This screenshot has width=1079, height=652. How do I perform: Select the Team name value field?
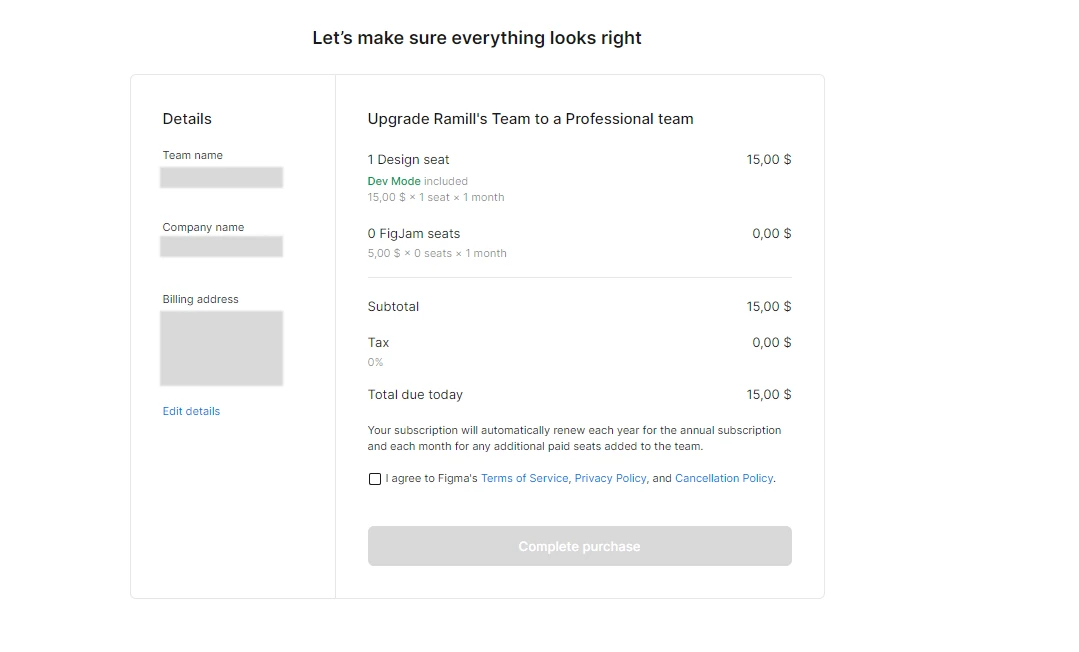point(222,177)
